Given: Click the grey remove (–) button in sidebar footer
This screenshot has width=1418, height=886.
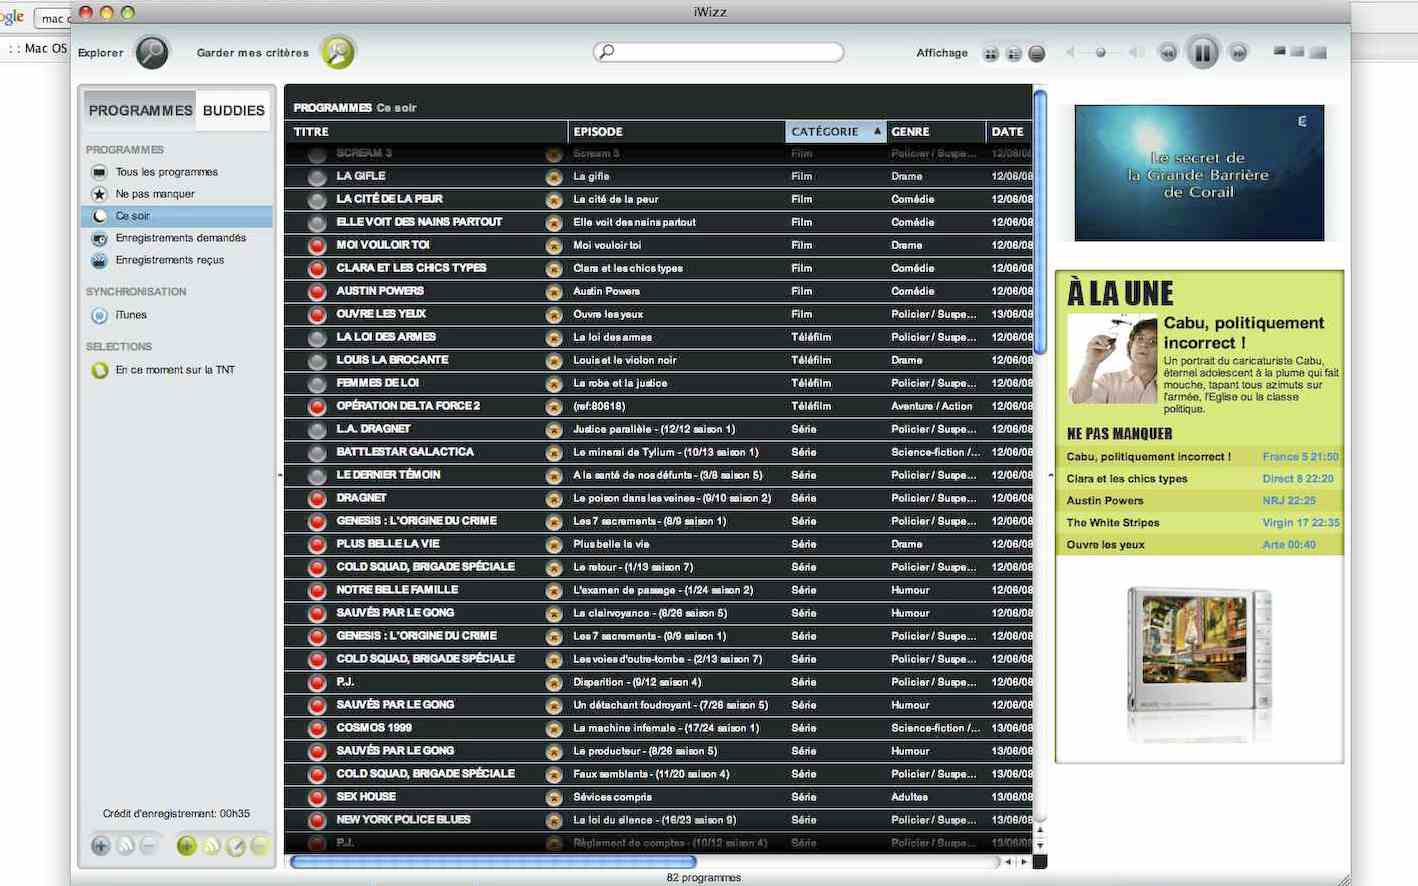Looking at the screenshot, I should coord(149,846).
